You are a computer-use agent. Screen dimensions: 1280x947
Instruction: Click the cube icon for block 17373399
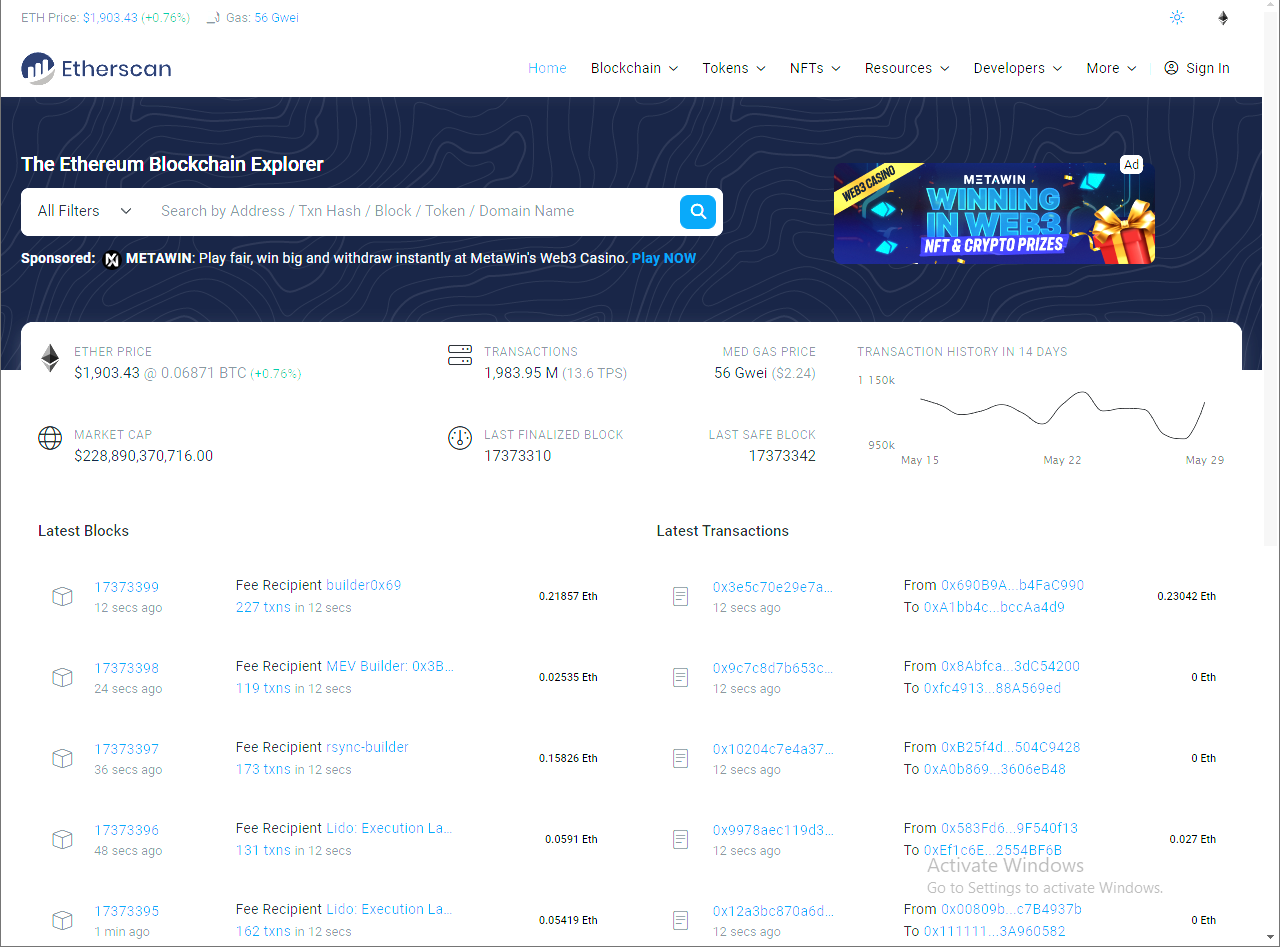click(x=62, y=596)
